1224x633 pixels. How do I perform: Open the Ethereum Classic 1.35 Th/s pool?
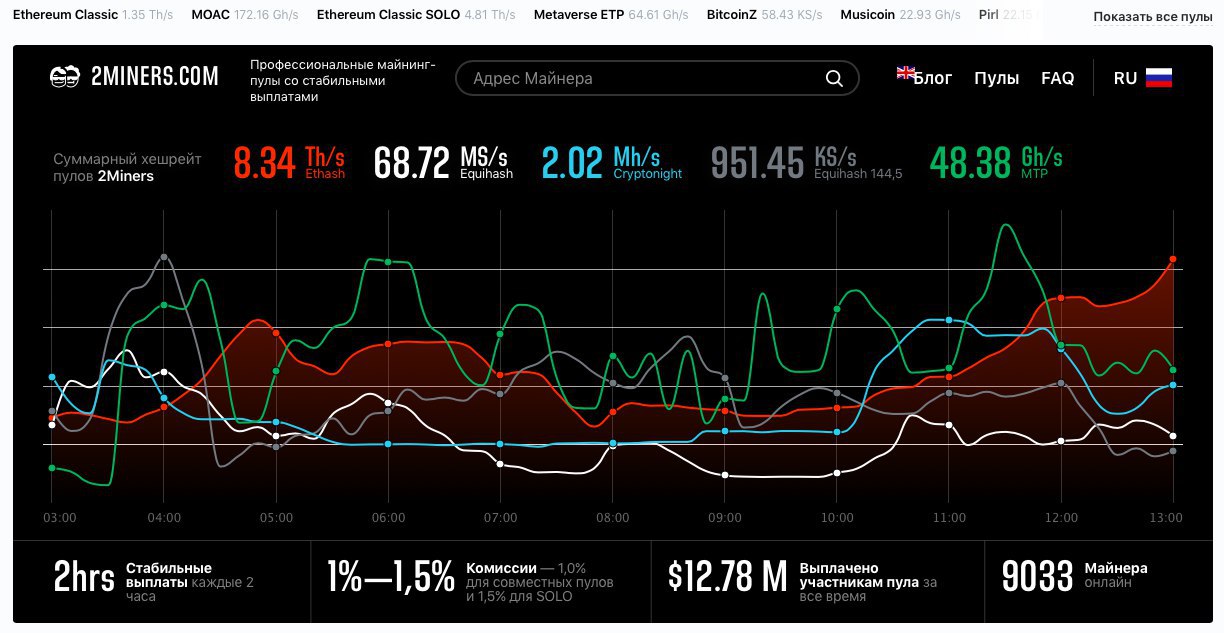(x=93, y=16)
